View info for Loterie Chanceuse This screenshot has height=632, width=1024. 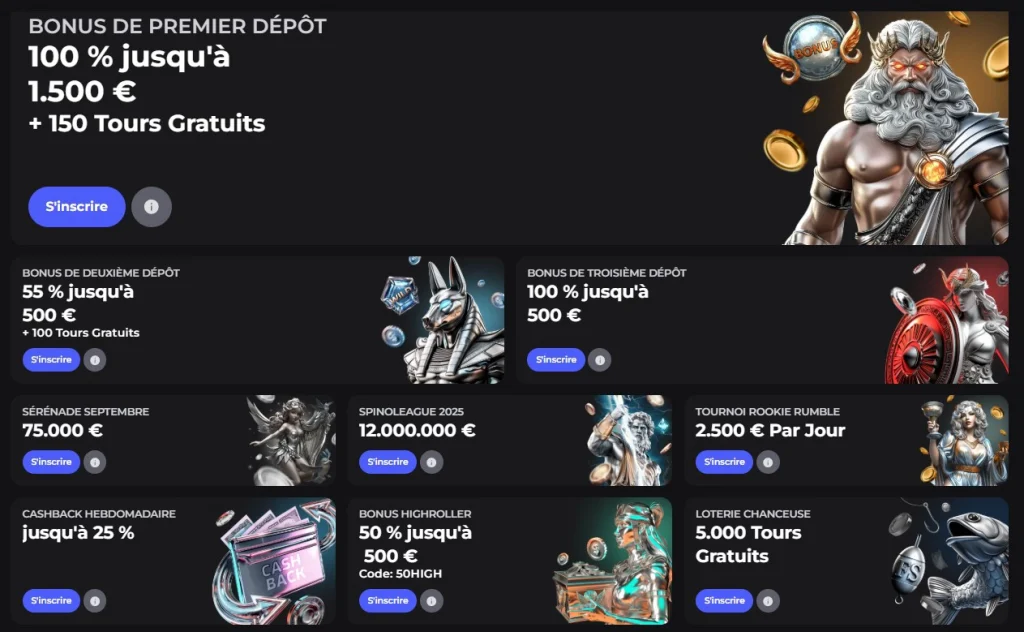pyautogui.click(x=768, y=601)
